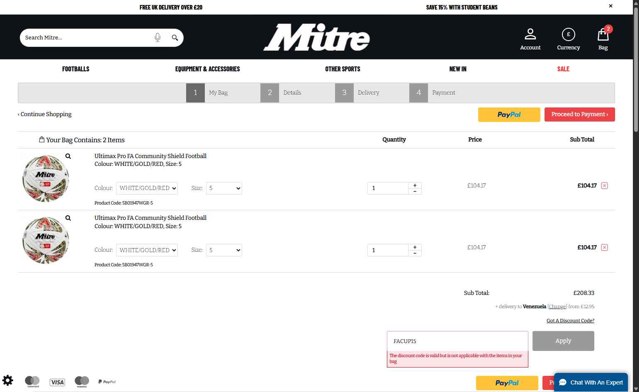Open cookie settings gear icon

7,381
